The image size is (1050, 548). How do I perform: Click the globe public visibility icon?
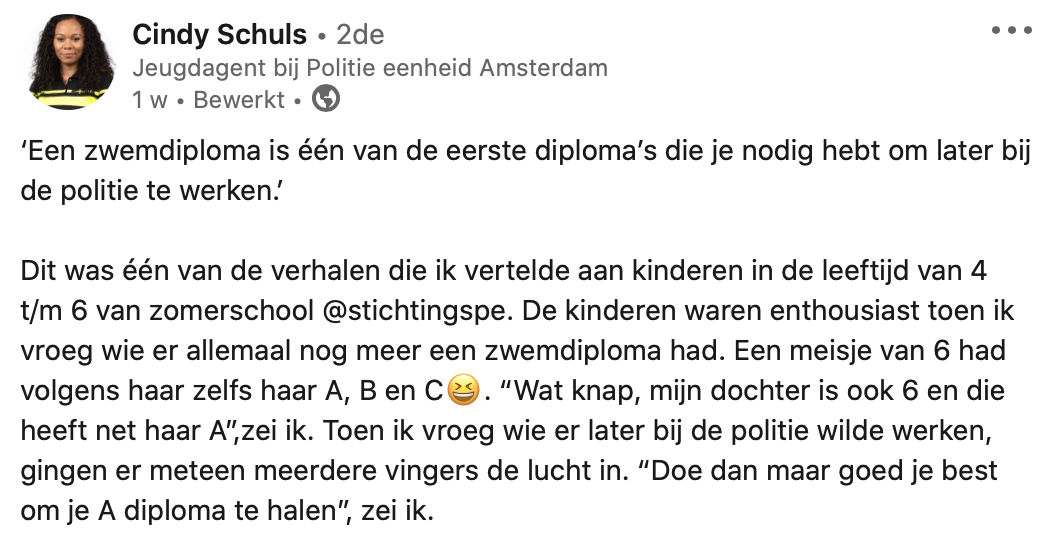point(326,99)
